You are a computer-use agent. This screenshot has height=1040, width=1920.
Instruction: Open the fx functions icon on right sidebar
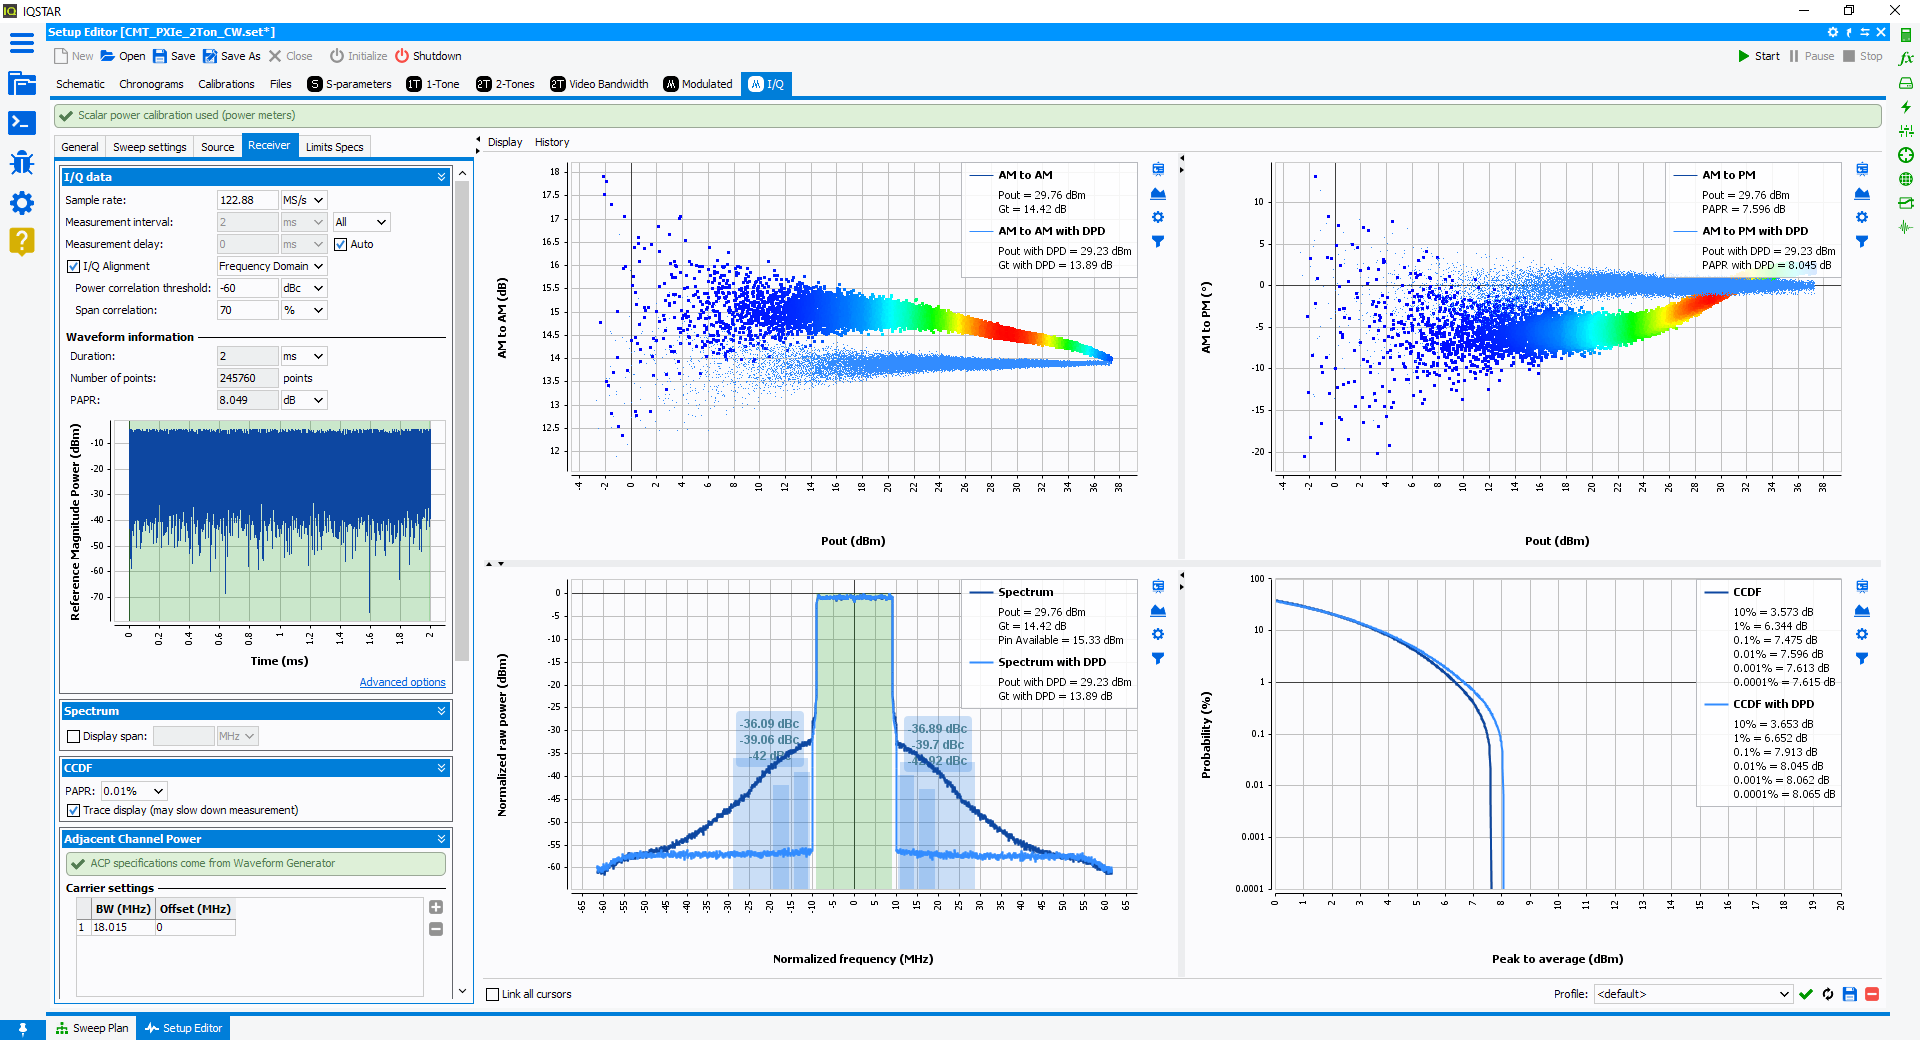[x=1906, y=59]
